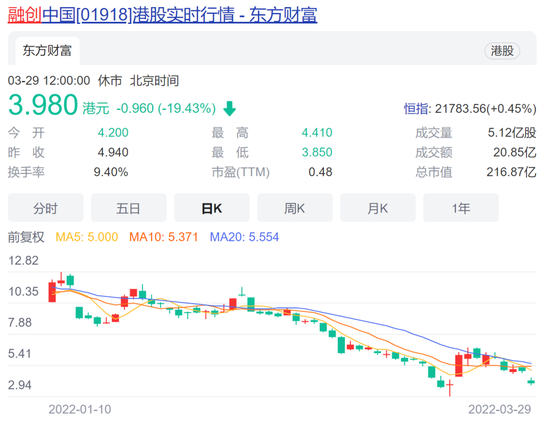
Task: Click the 市盈(TTM) label
Action: 241,172
